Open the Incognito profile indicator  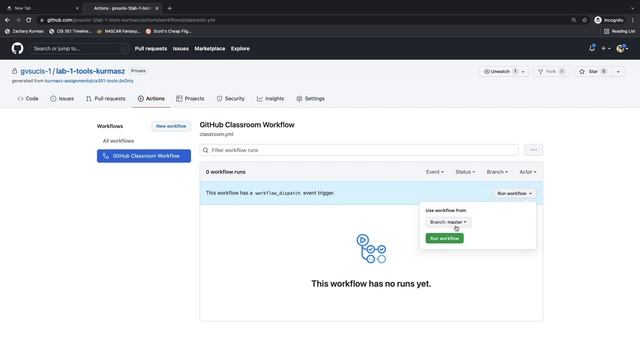[x=609, y=20]
